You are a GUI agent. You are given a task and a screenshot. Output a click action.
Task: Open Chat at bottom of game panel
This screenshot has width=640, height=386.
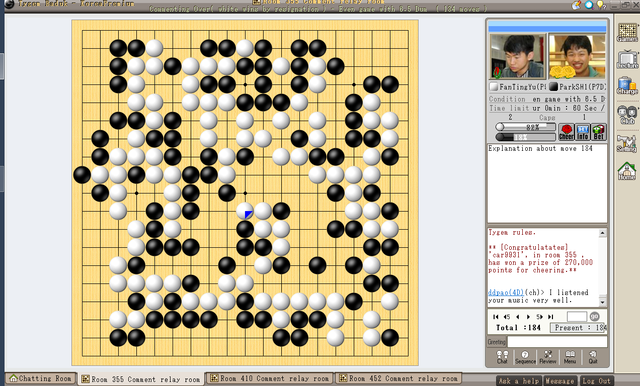click(x=502, y=357)
